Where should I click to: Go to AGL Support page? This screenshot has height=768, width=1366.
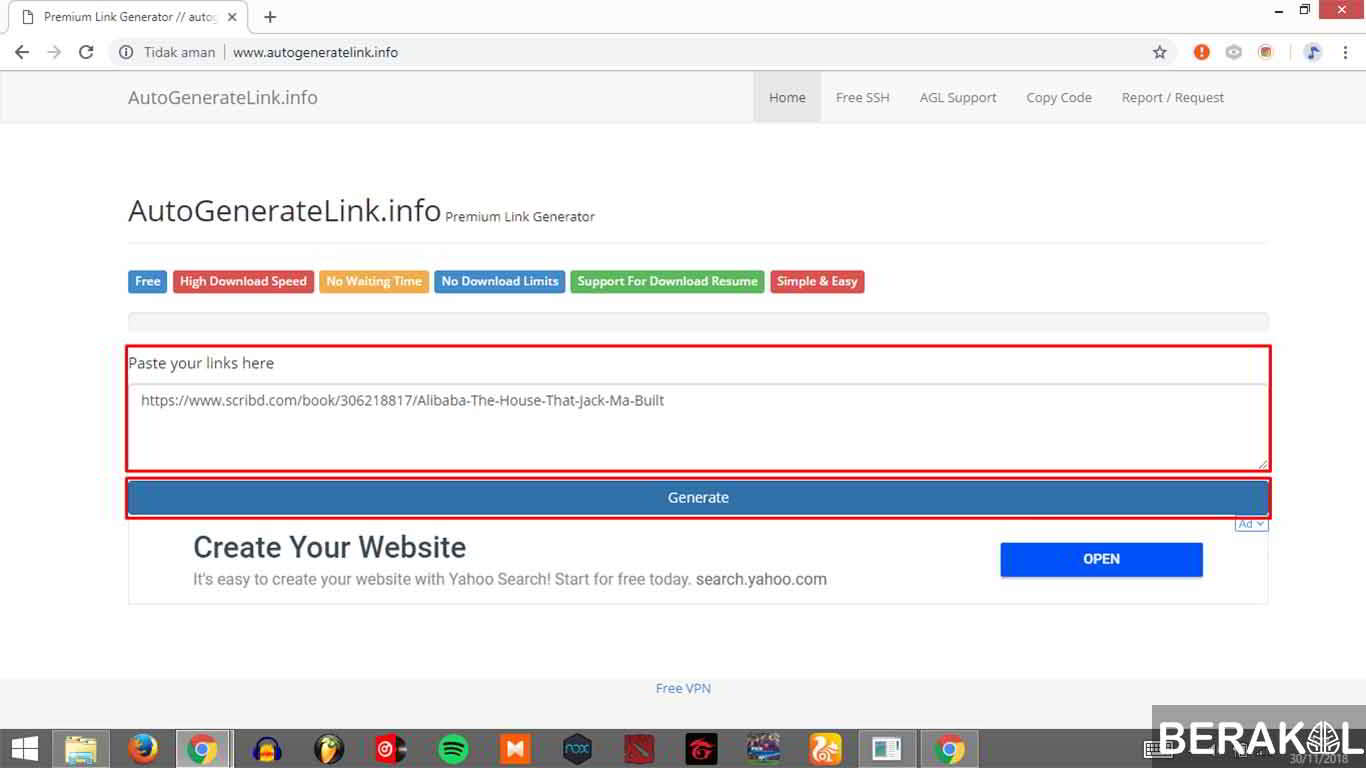(x=958, y=97)
